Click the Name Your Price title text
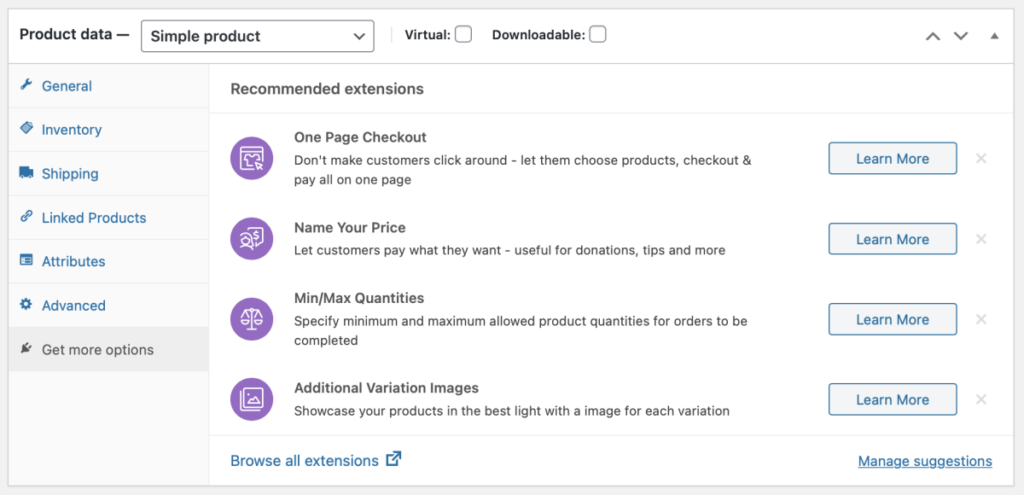Image resolution: width=1024 pixels, height=495 pixels. tap(349, 227)
